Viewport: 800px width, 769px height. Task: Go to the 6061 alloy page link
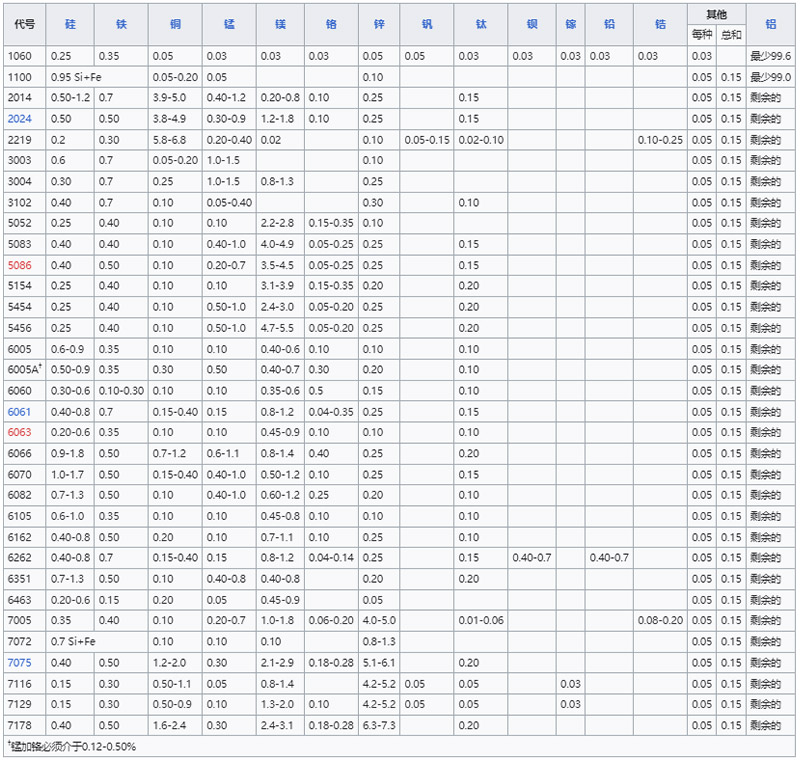(19, 412)
